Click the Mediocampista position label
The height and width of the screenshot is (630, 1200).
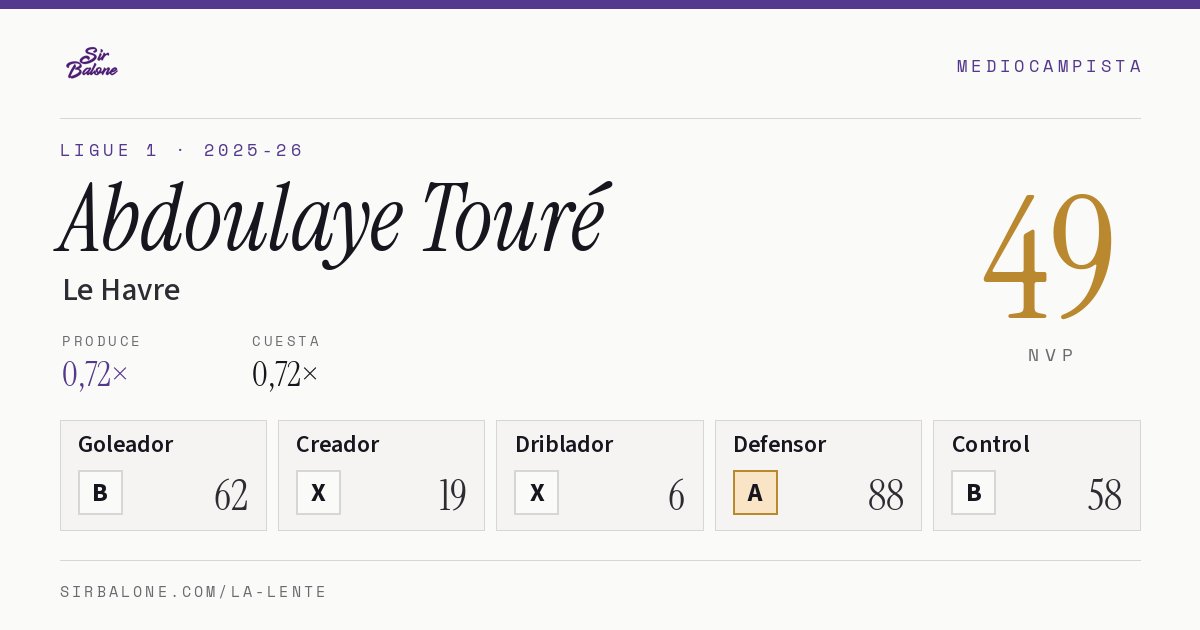pyautogui.click(x=1049, y=66)
